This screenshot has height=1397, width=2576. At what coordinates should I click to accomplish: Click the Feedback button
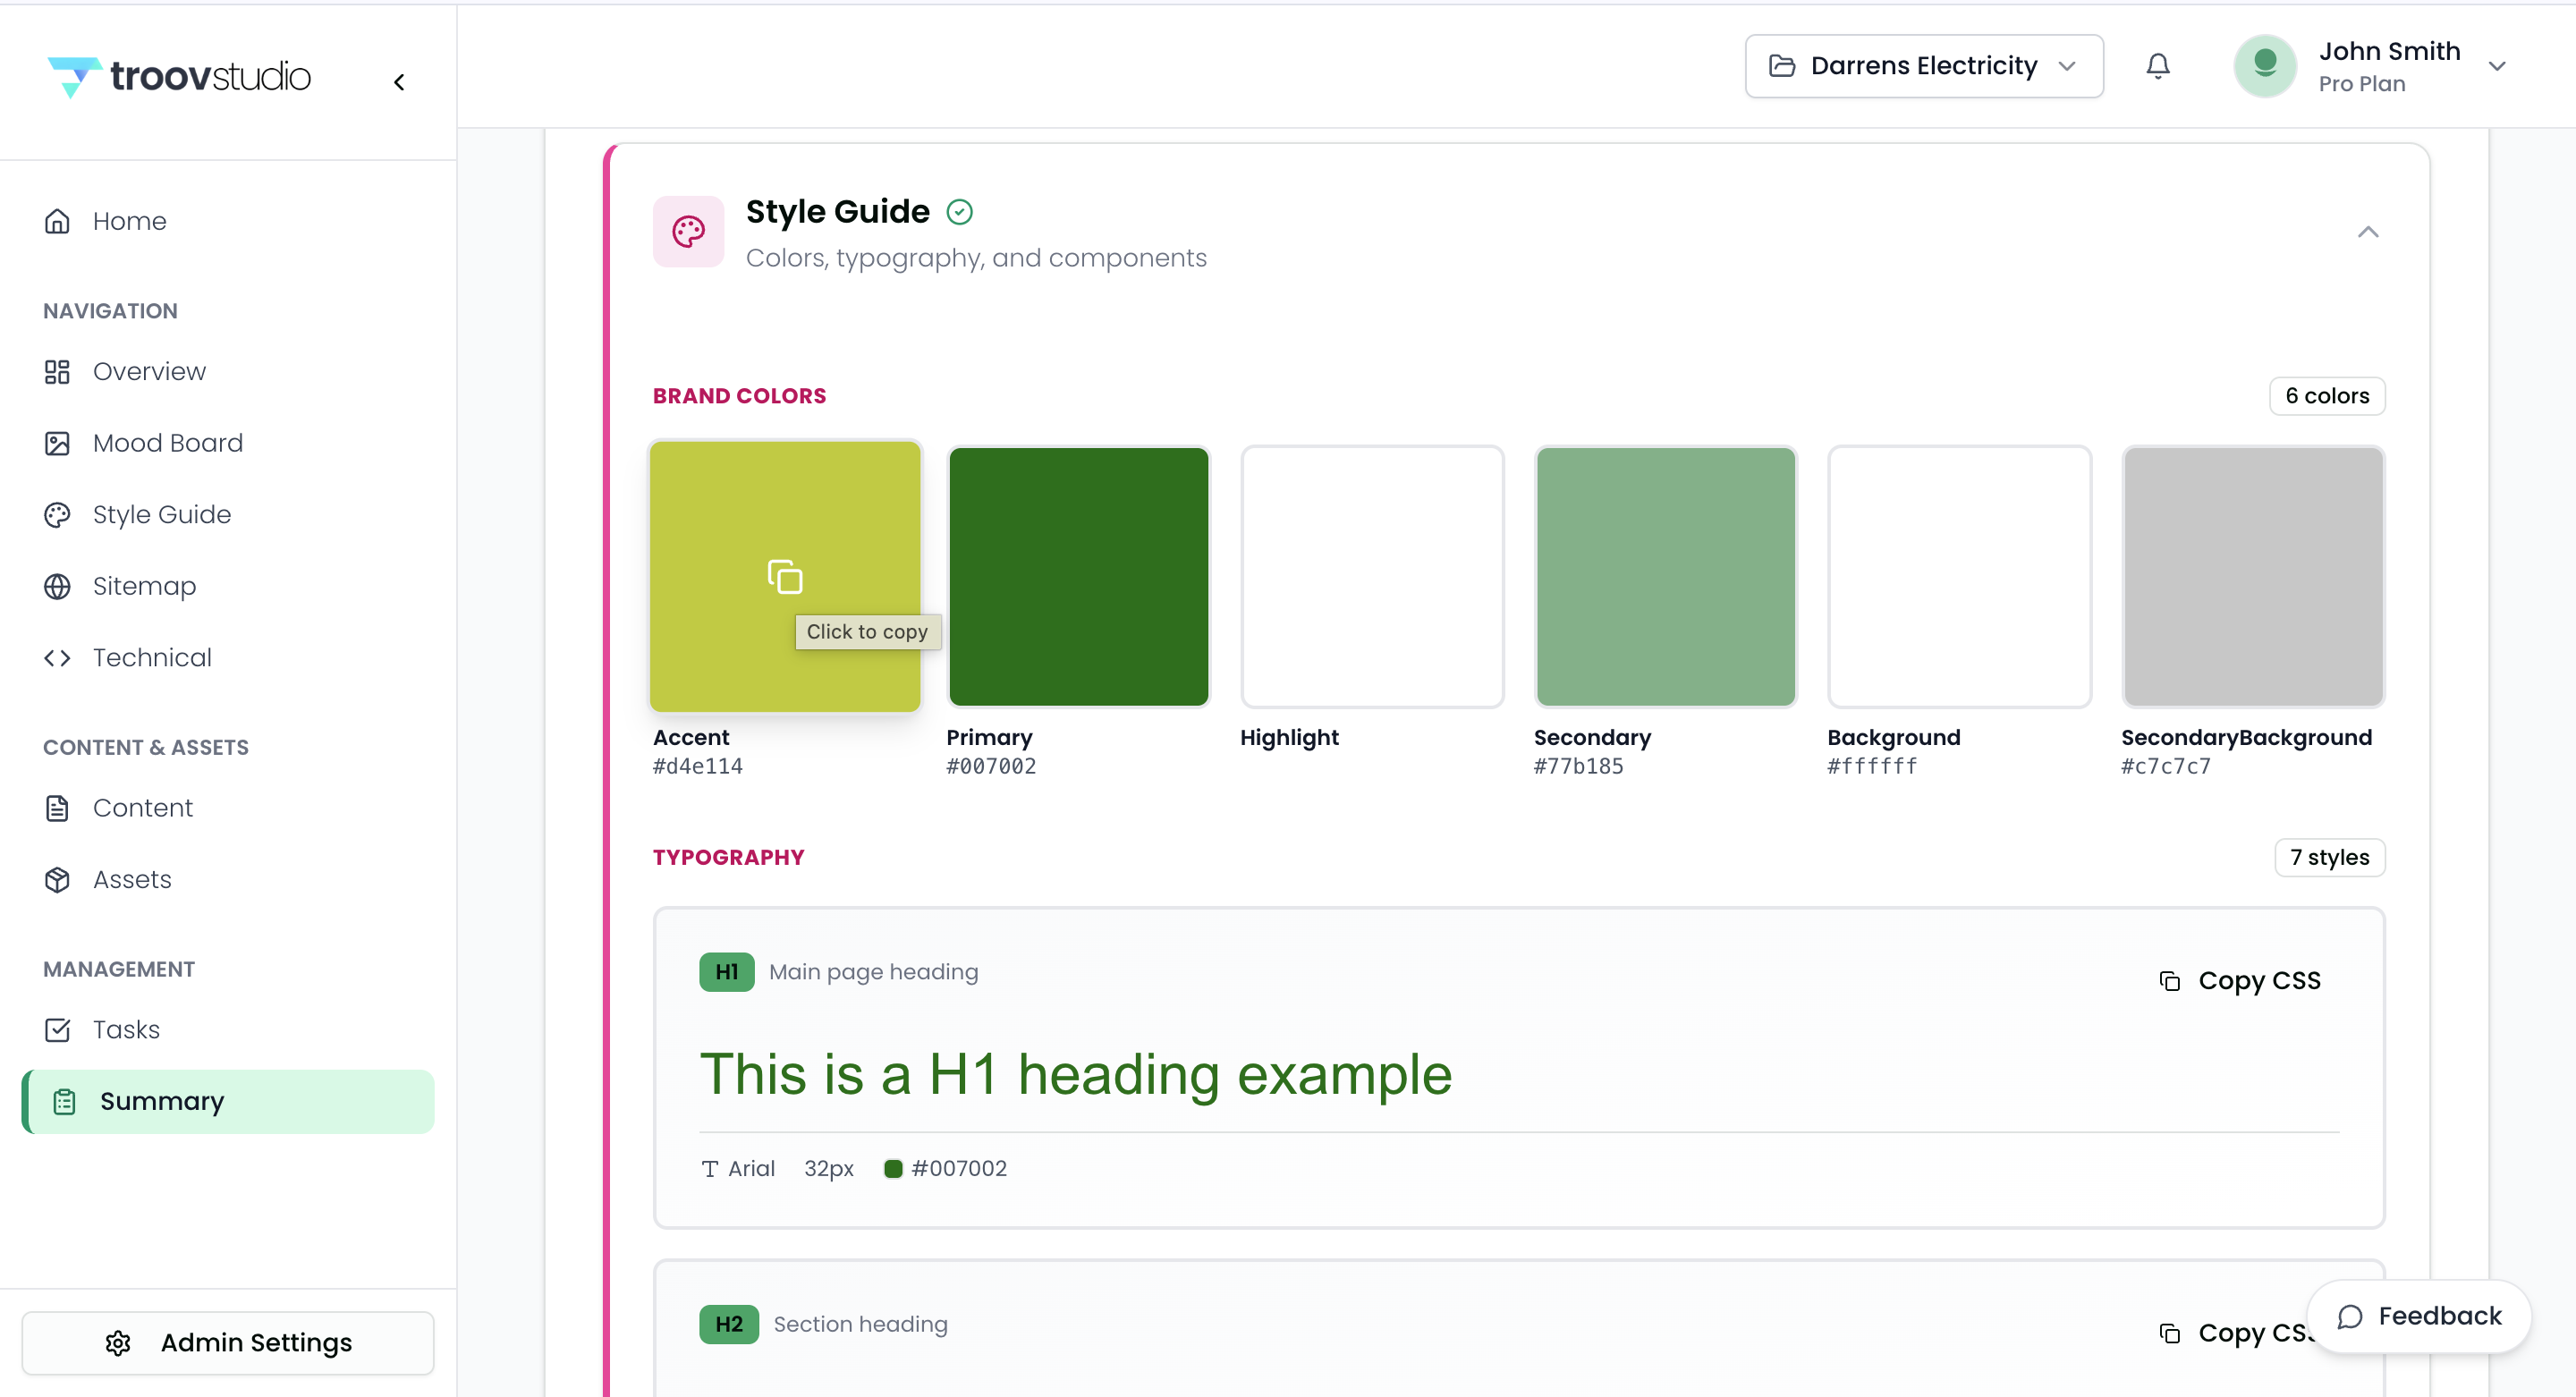tap(2418, 1317)
